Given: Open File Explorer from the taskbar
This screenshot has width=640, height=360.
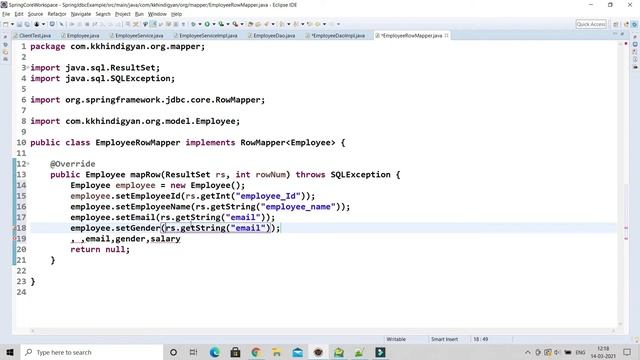Looking at the screenshot, I should 277,352.
